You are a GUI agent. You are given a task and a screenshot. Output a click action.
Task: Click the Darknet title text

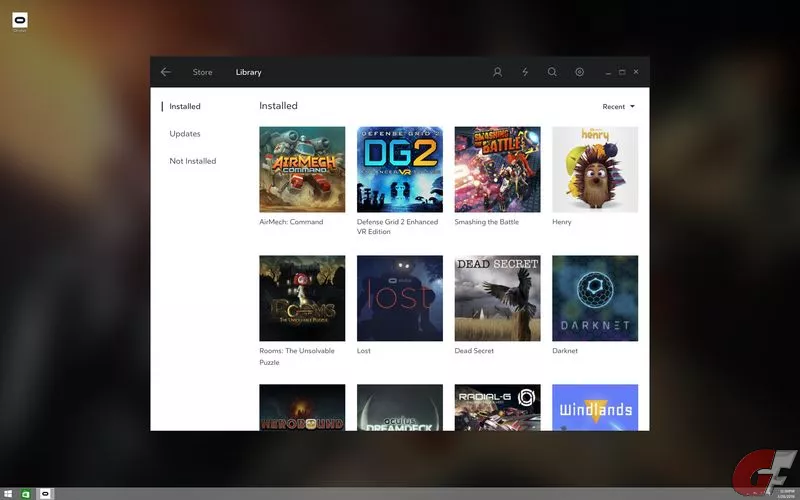point(565,351)
